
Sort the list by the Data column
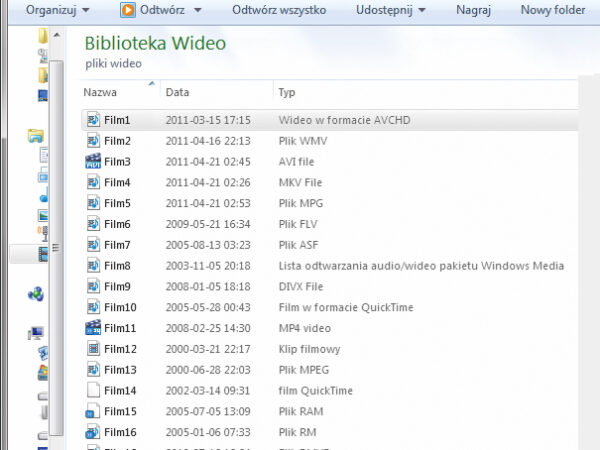point(177,92)
